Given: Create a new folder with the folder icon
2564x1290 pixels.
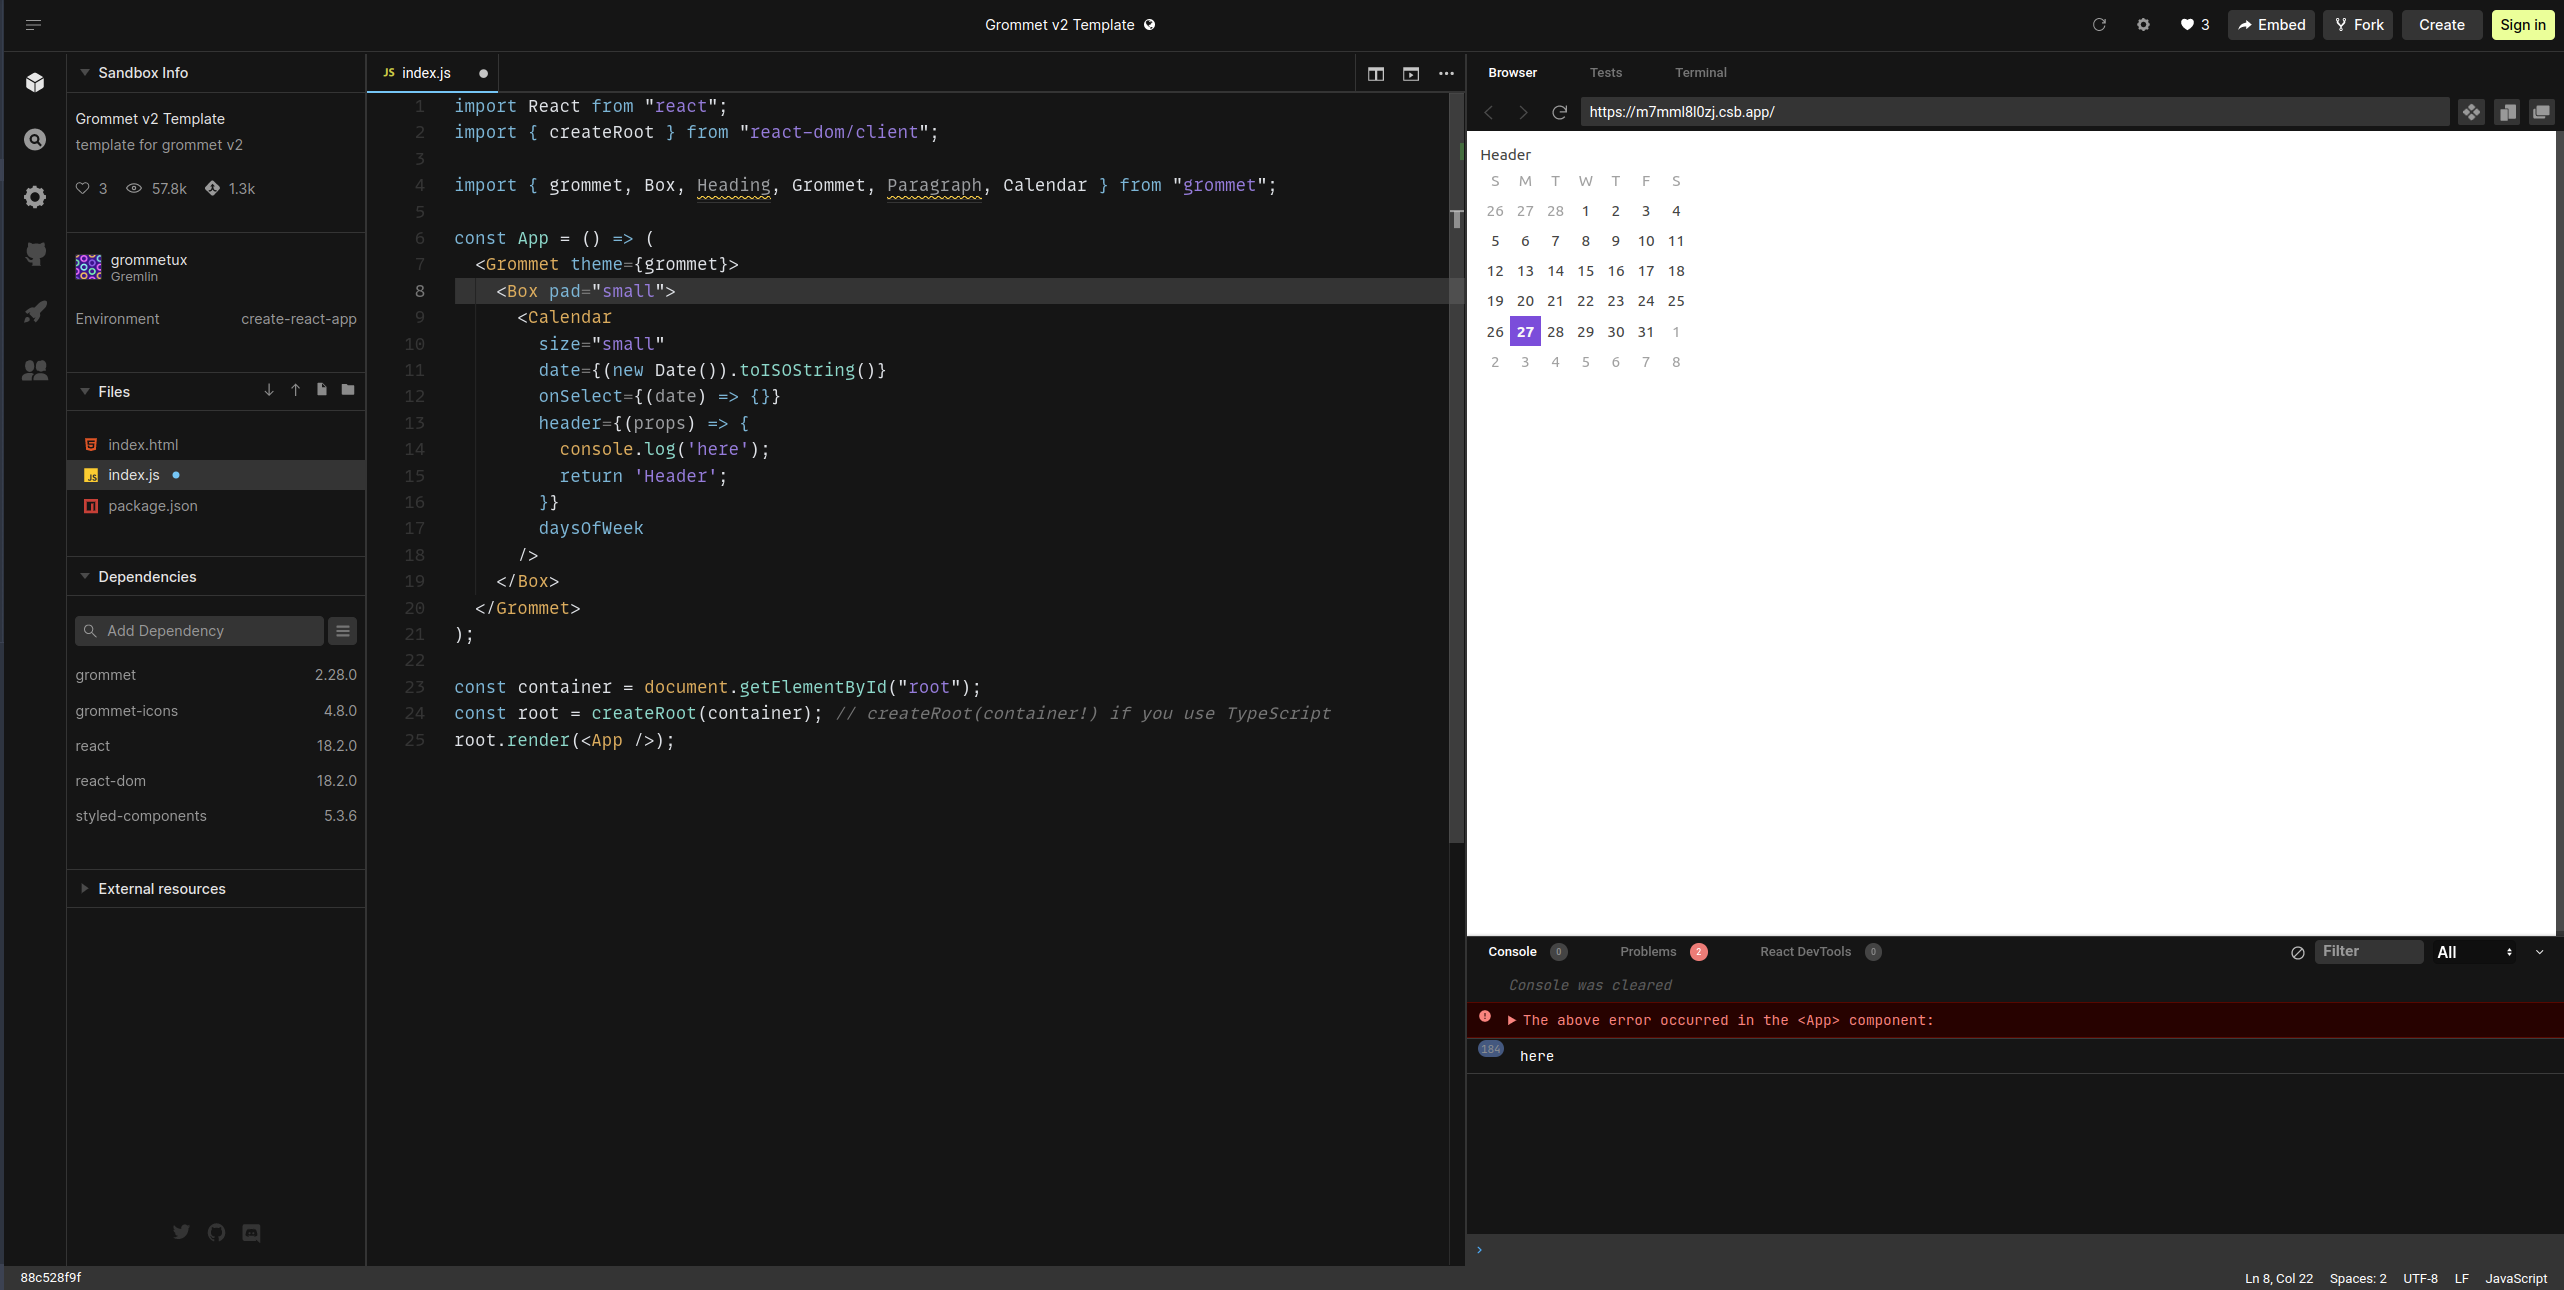Looking at the screenshot, I should click(x=348, y=390).
